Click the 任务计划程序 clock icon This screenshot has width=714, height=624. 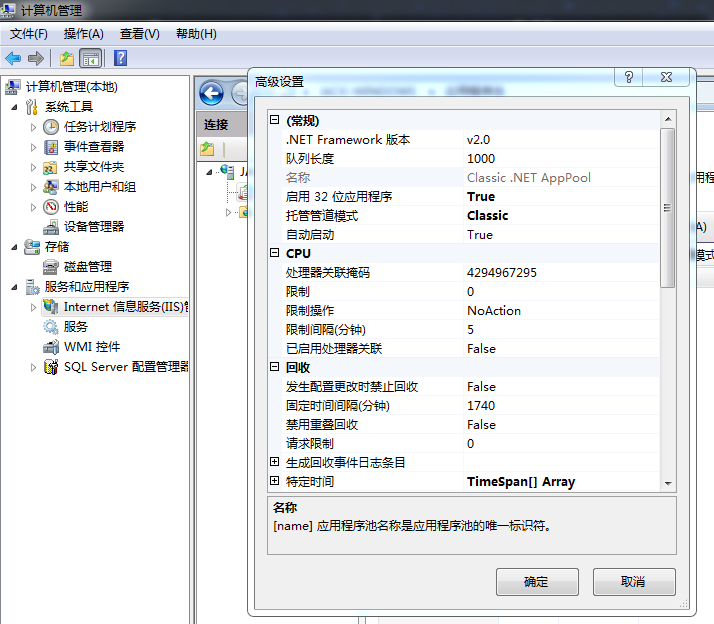pos(51,127)
